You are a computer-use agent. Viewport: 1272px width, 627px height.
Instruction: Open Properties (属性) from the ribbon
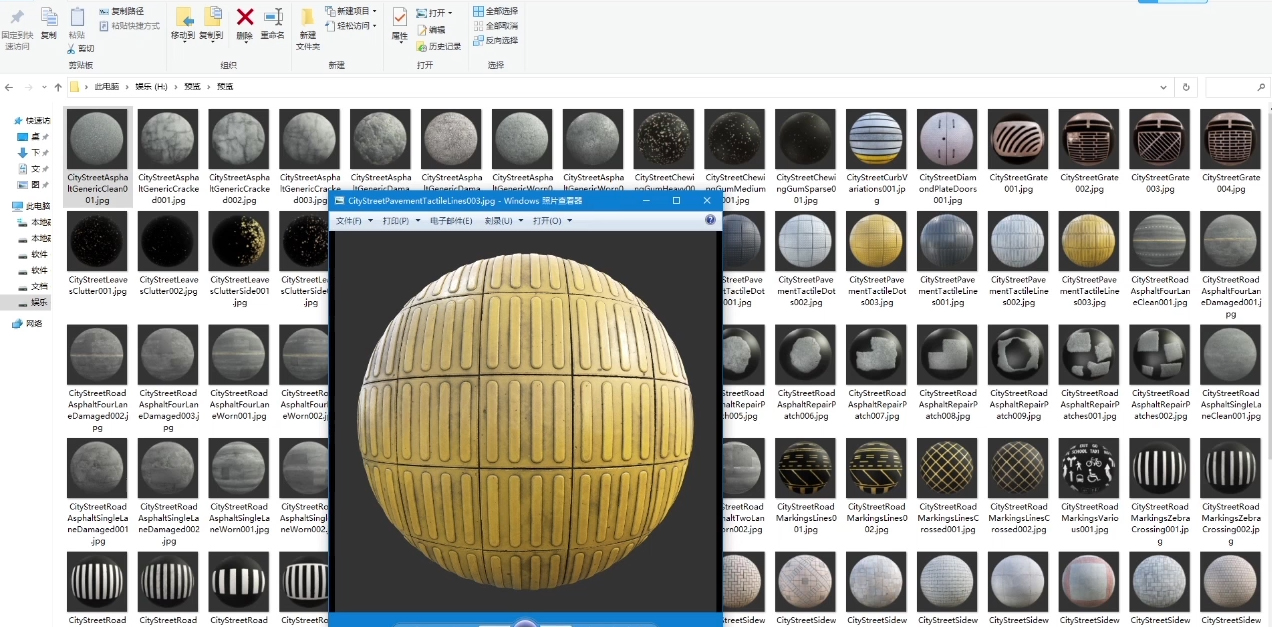(399, 17)
